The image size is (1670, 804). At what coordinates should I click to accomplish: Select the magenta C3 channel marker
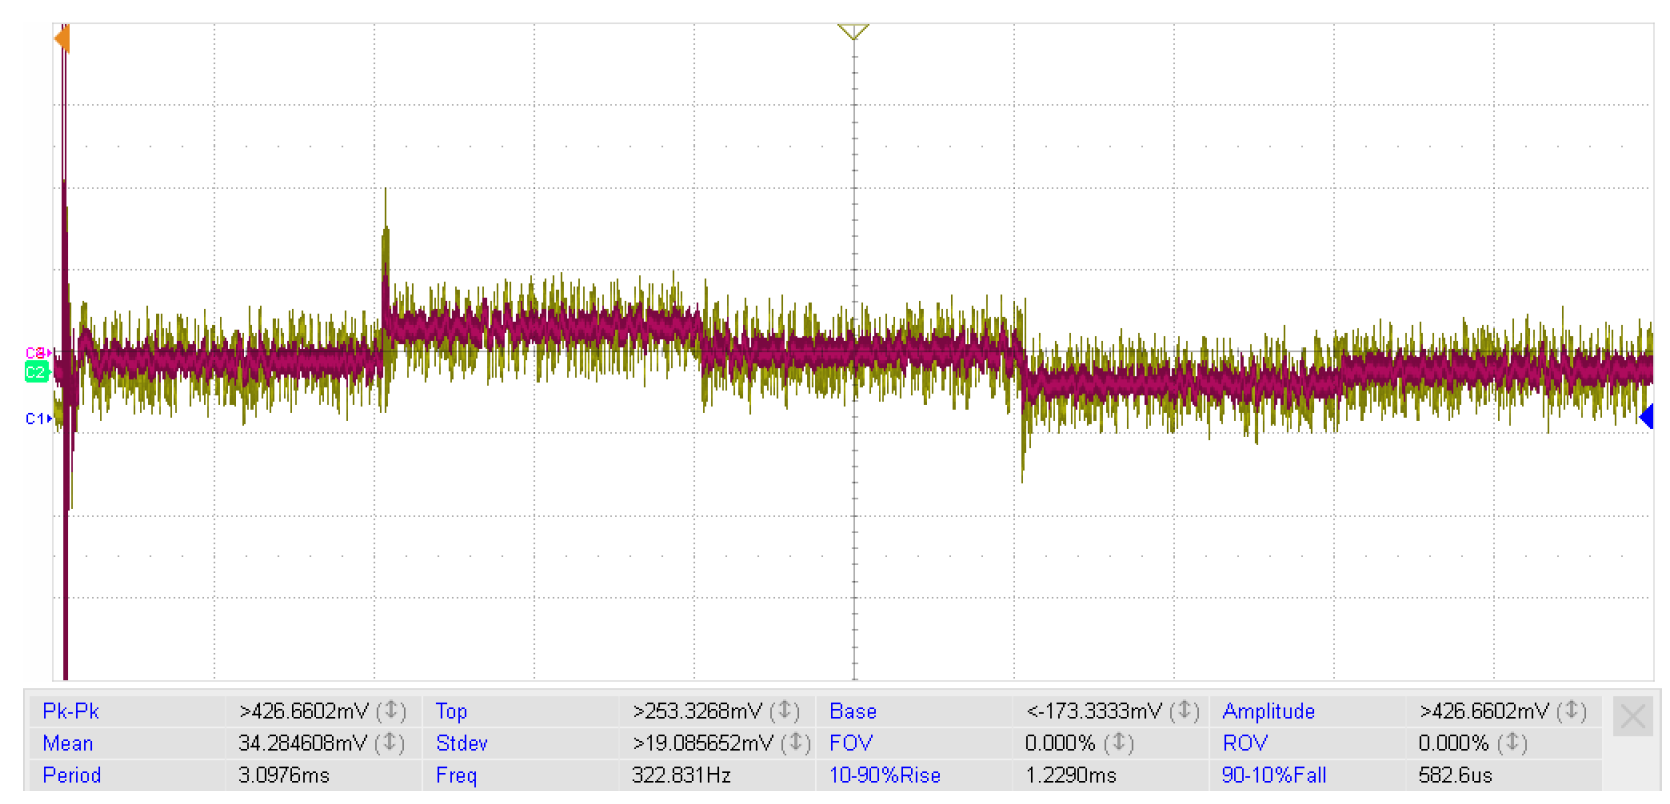point(38,353)
